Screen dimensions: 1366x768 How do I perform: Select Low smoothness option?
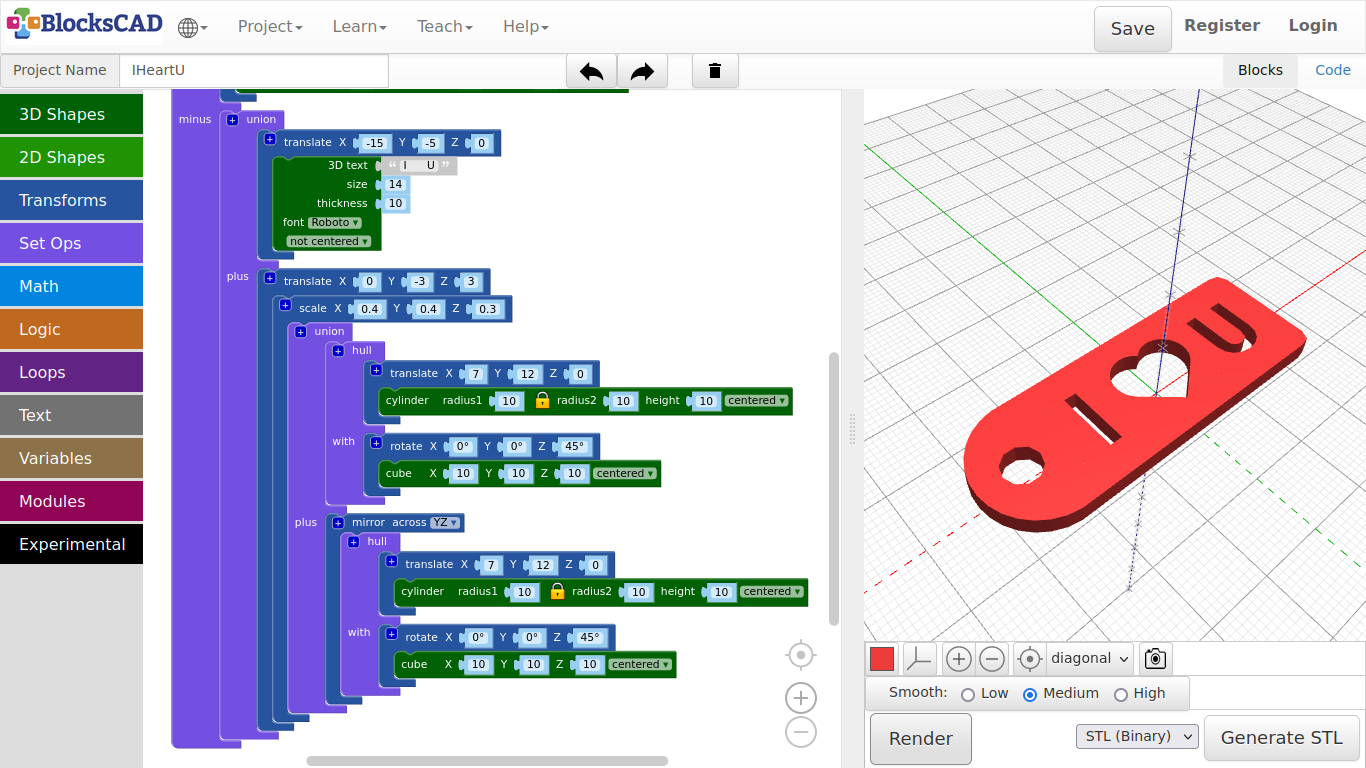tap(968, 694)
